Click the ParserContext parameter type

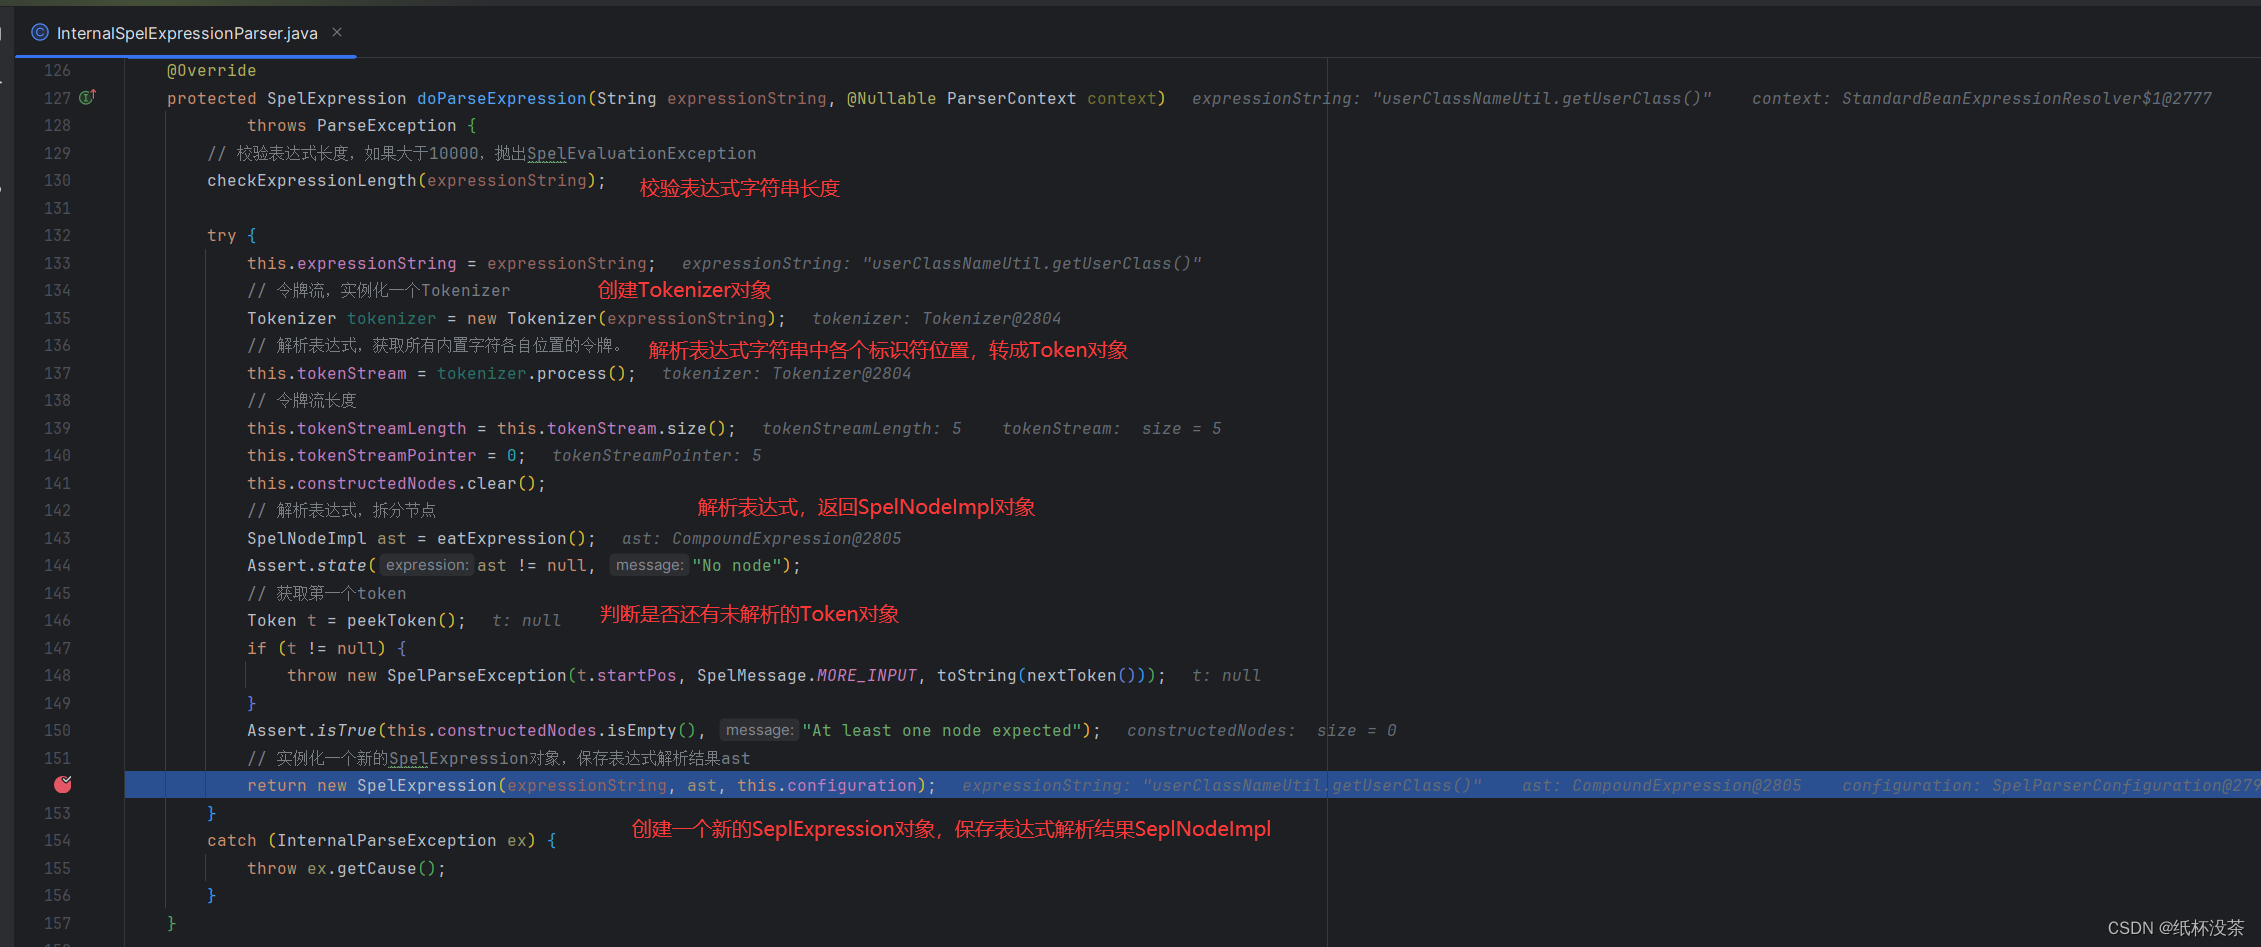pyautogui.click(x=1011, y=98)
